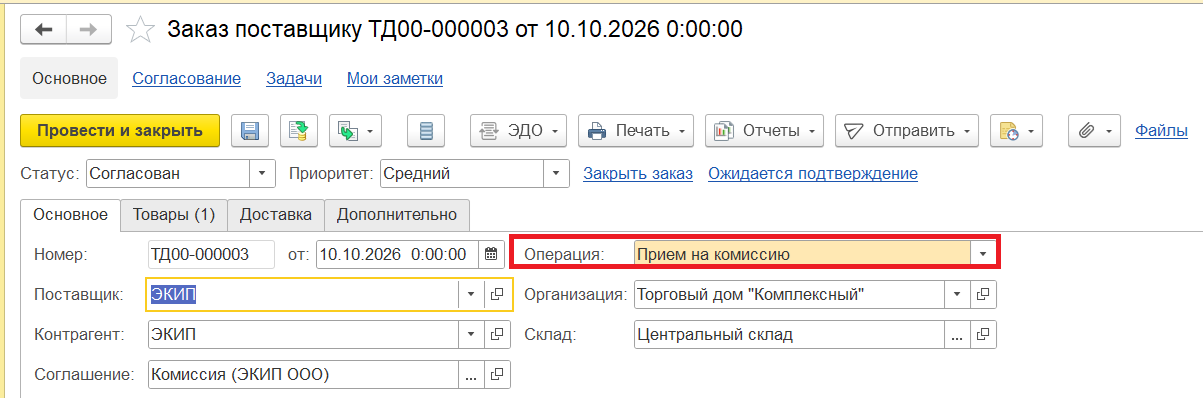
Task: Click the Соглашение ellipsis select button
Action: click(x=472, y=374)
